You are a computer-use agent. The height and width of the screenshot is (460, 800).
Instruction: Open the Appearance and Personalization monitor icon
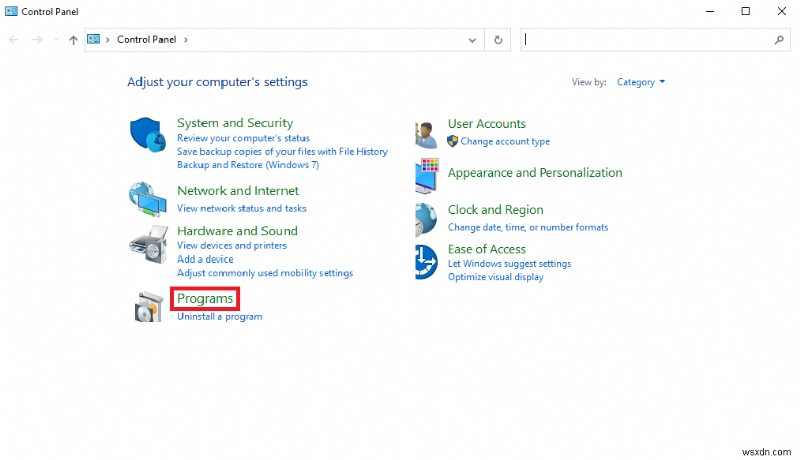pos(427,176)
